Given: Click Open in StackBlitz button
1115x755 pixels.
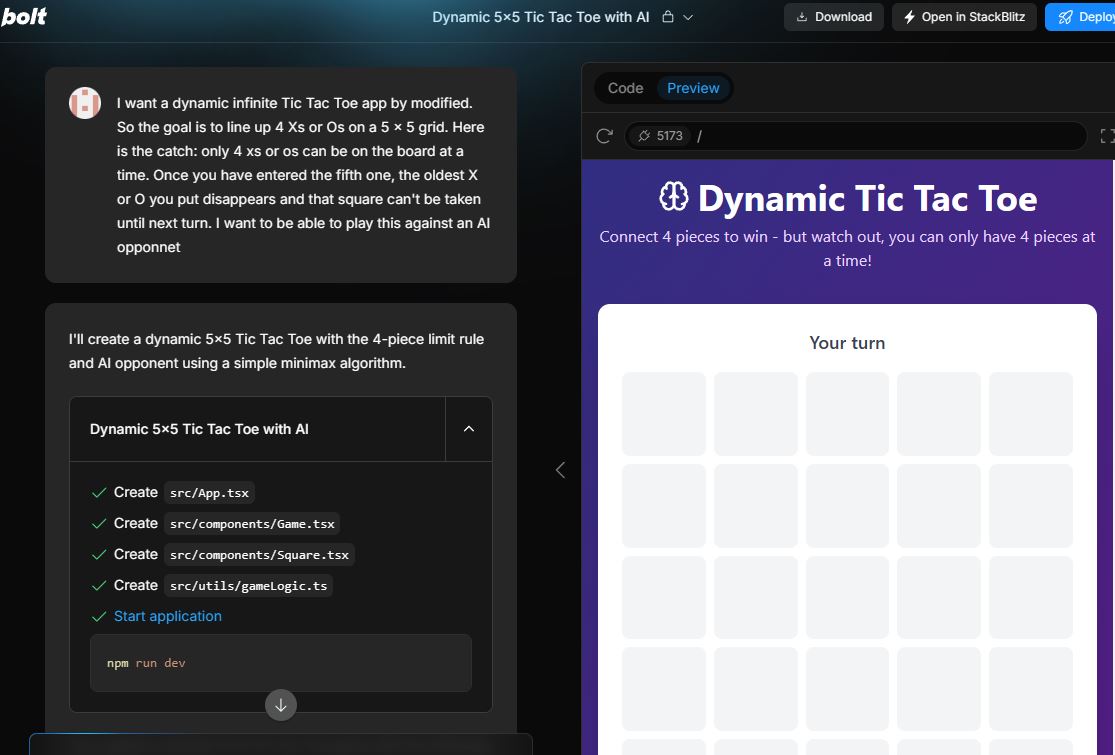Looking at the screenshot, I should click(964, 17).
